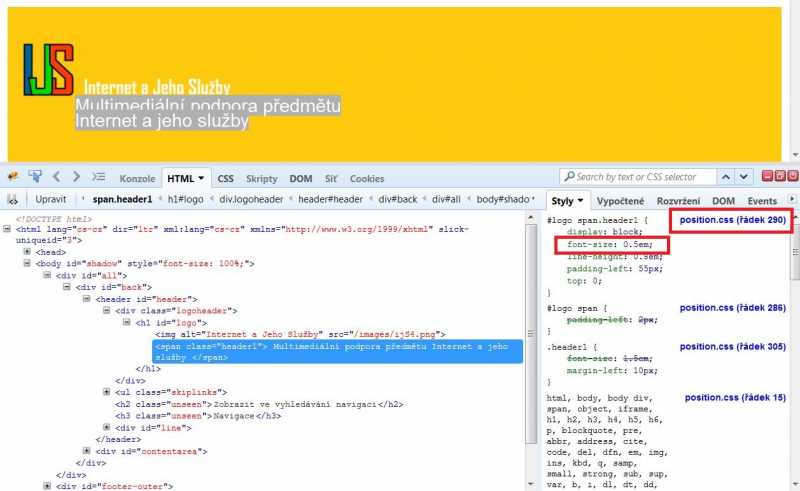Focus the Search by text or CSS selector field
The height and width of the screenshot is (491, 800).
coord(638,177)
